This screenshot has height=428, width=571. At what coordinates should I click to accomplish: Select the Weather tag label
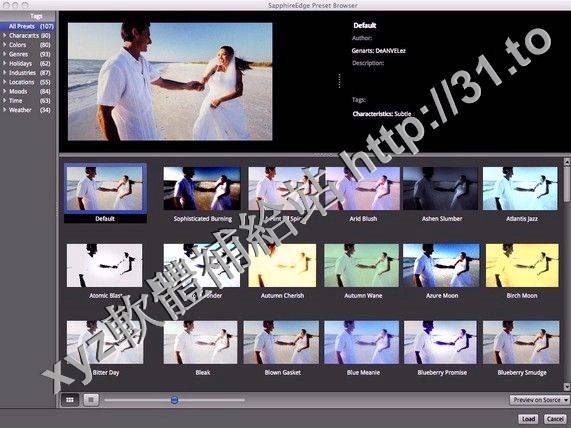click(x=20, y=110)
